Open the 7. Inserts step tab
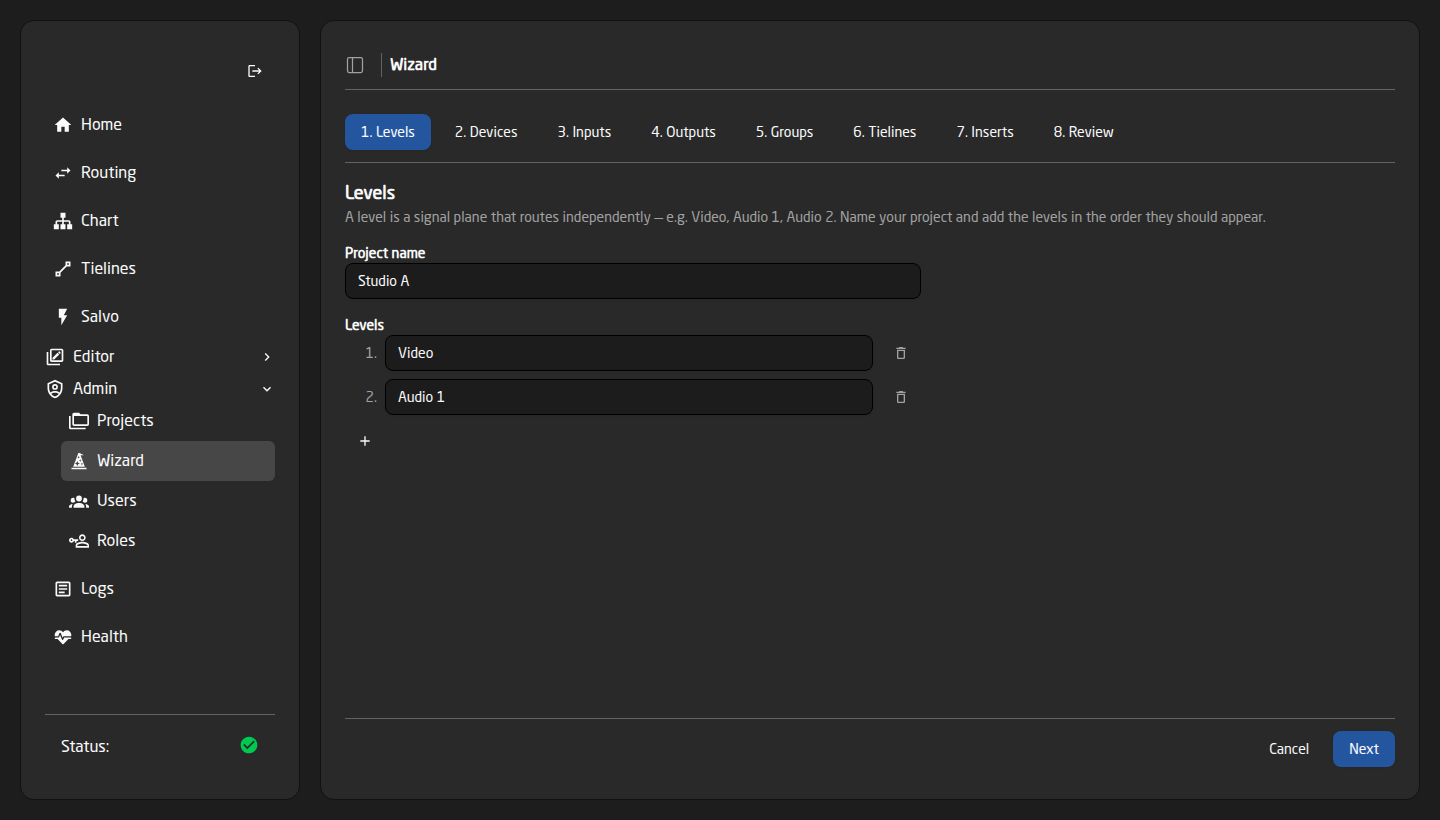The width and height of the screenshot is (1440, 820). click(985, 132)
